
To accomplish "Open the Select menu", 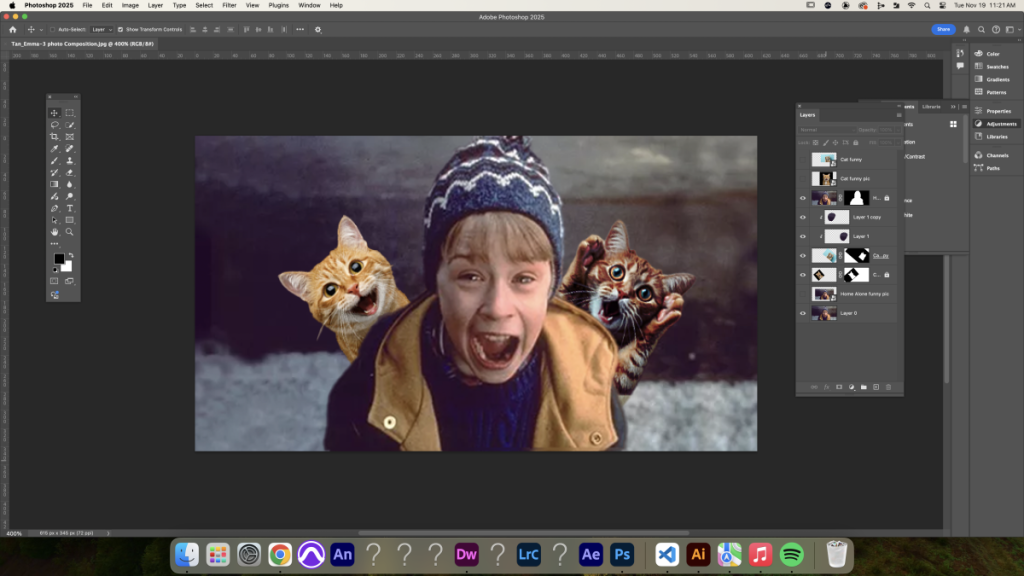I will pos(204,5).
